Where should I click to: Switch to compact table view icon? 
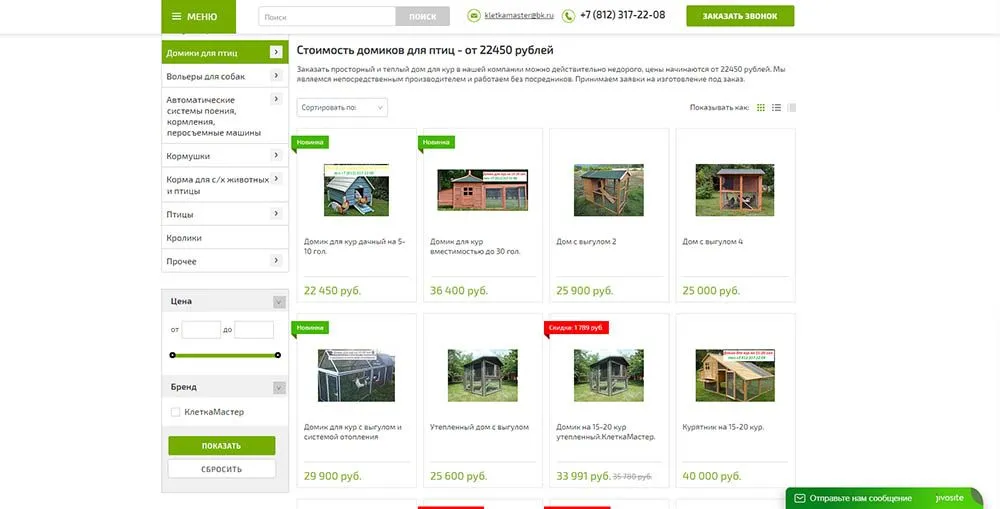792,107
